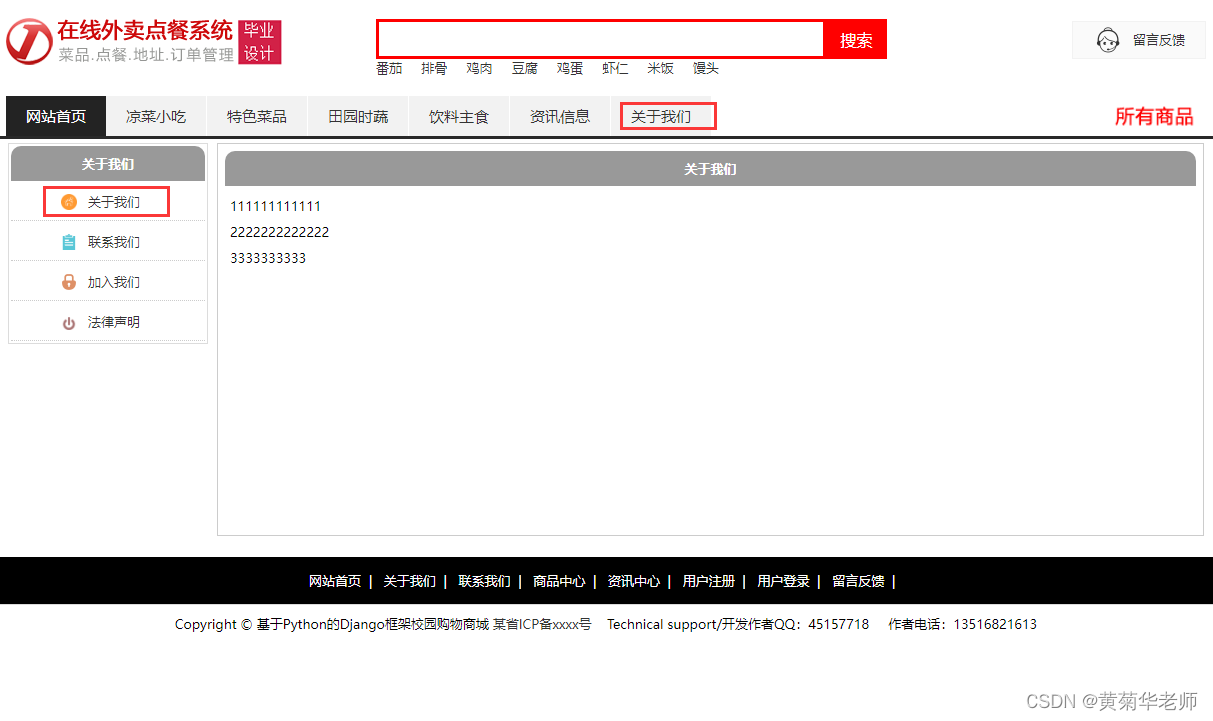1213x721 pixels.
Task: Click the red J site logo
Action: (29, 41)
